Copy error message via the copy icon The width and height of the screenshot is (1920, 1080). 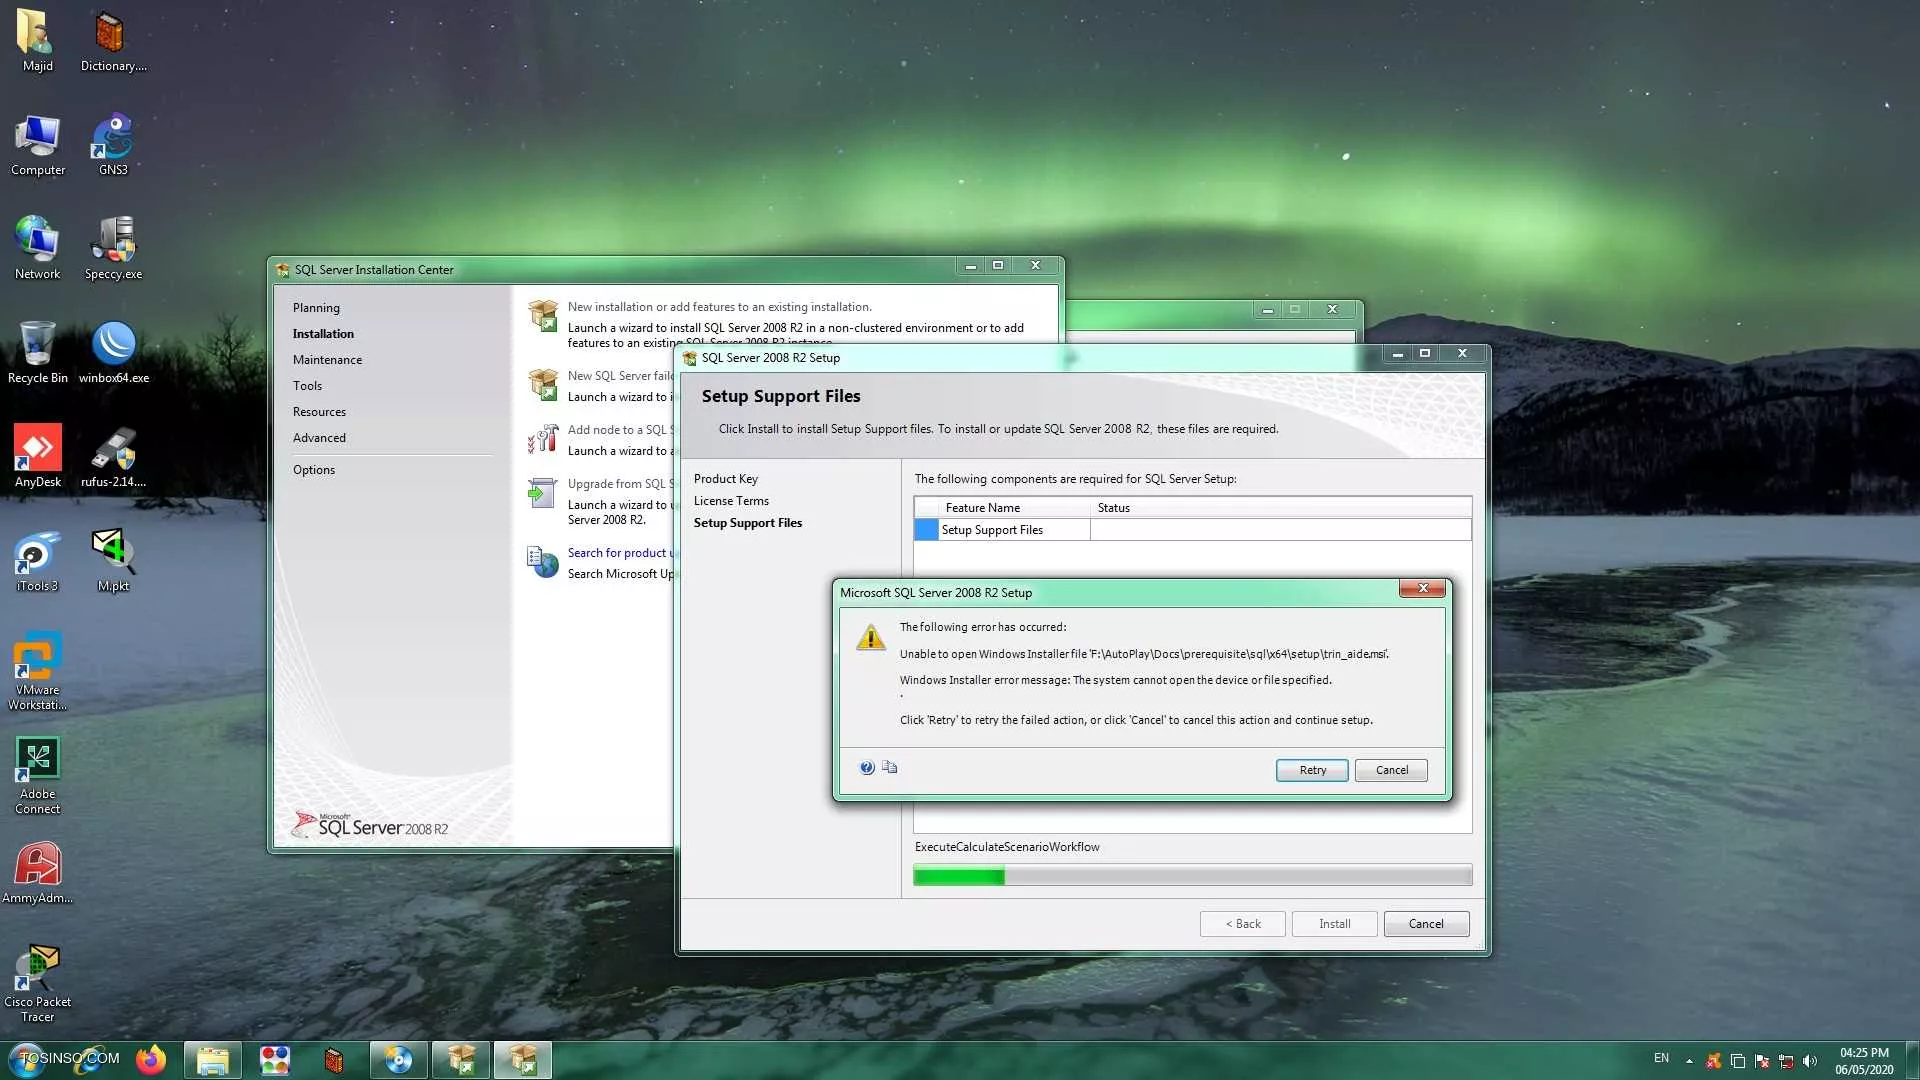[x=889, y=768]
